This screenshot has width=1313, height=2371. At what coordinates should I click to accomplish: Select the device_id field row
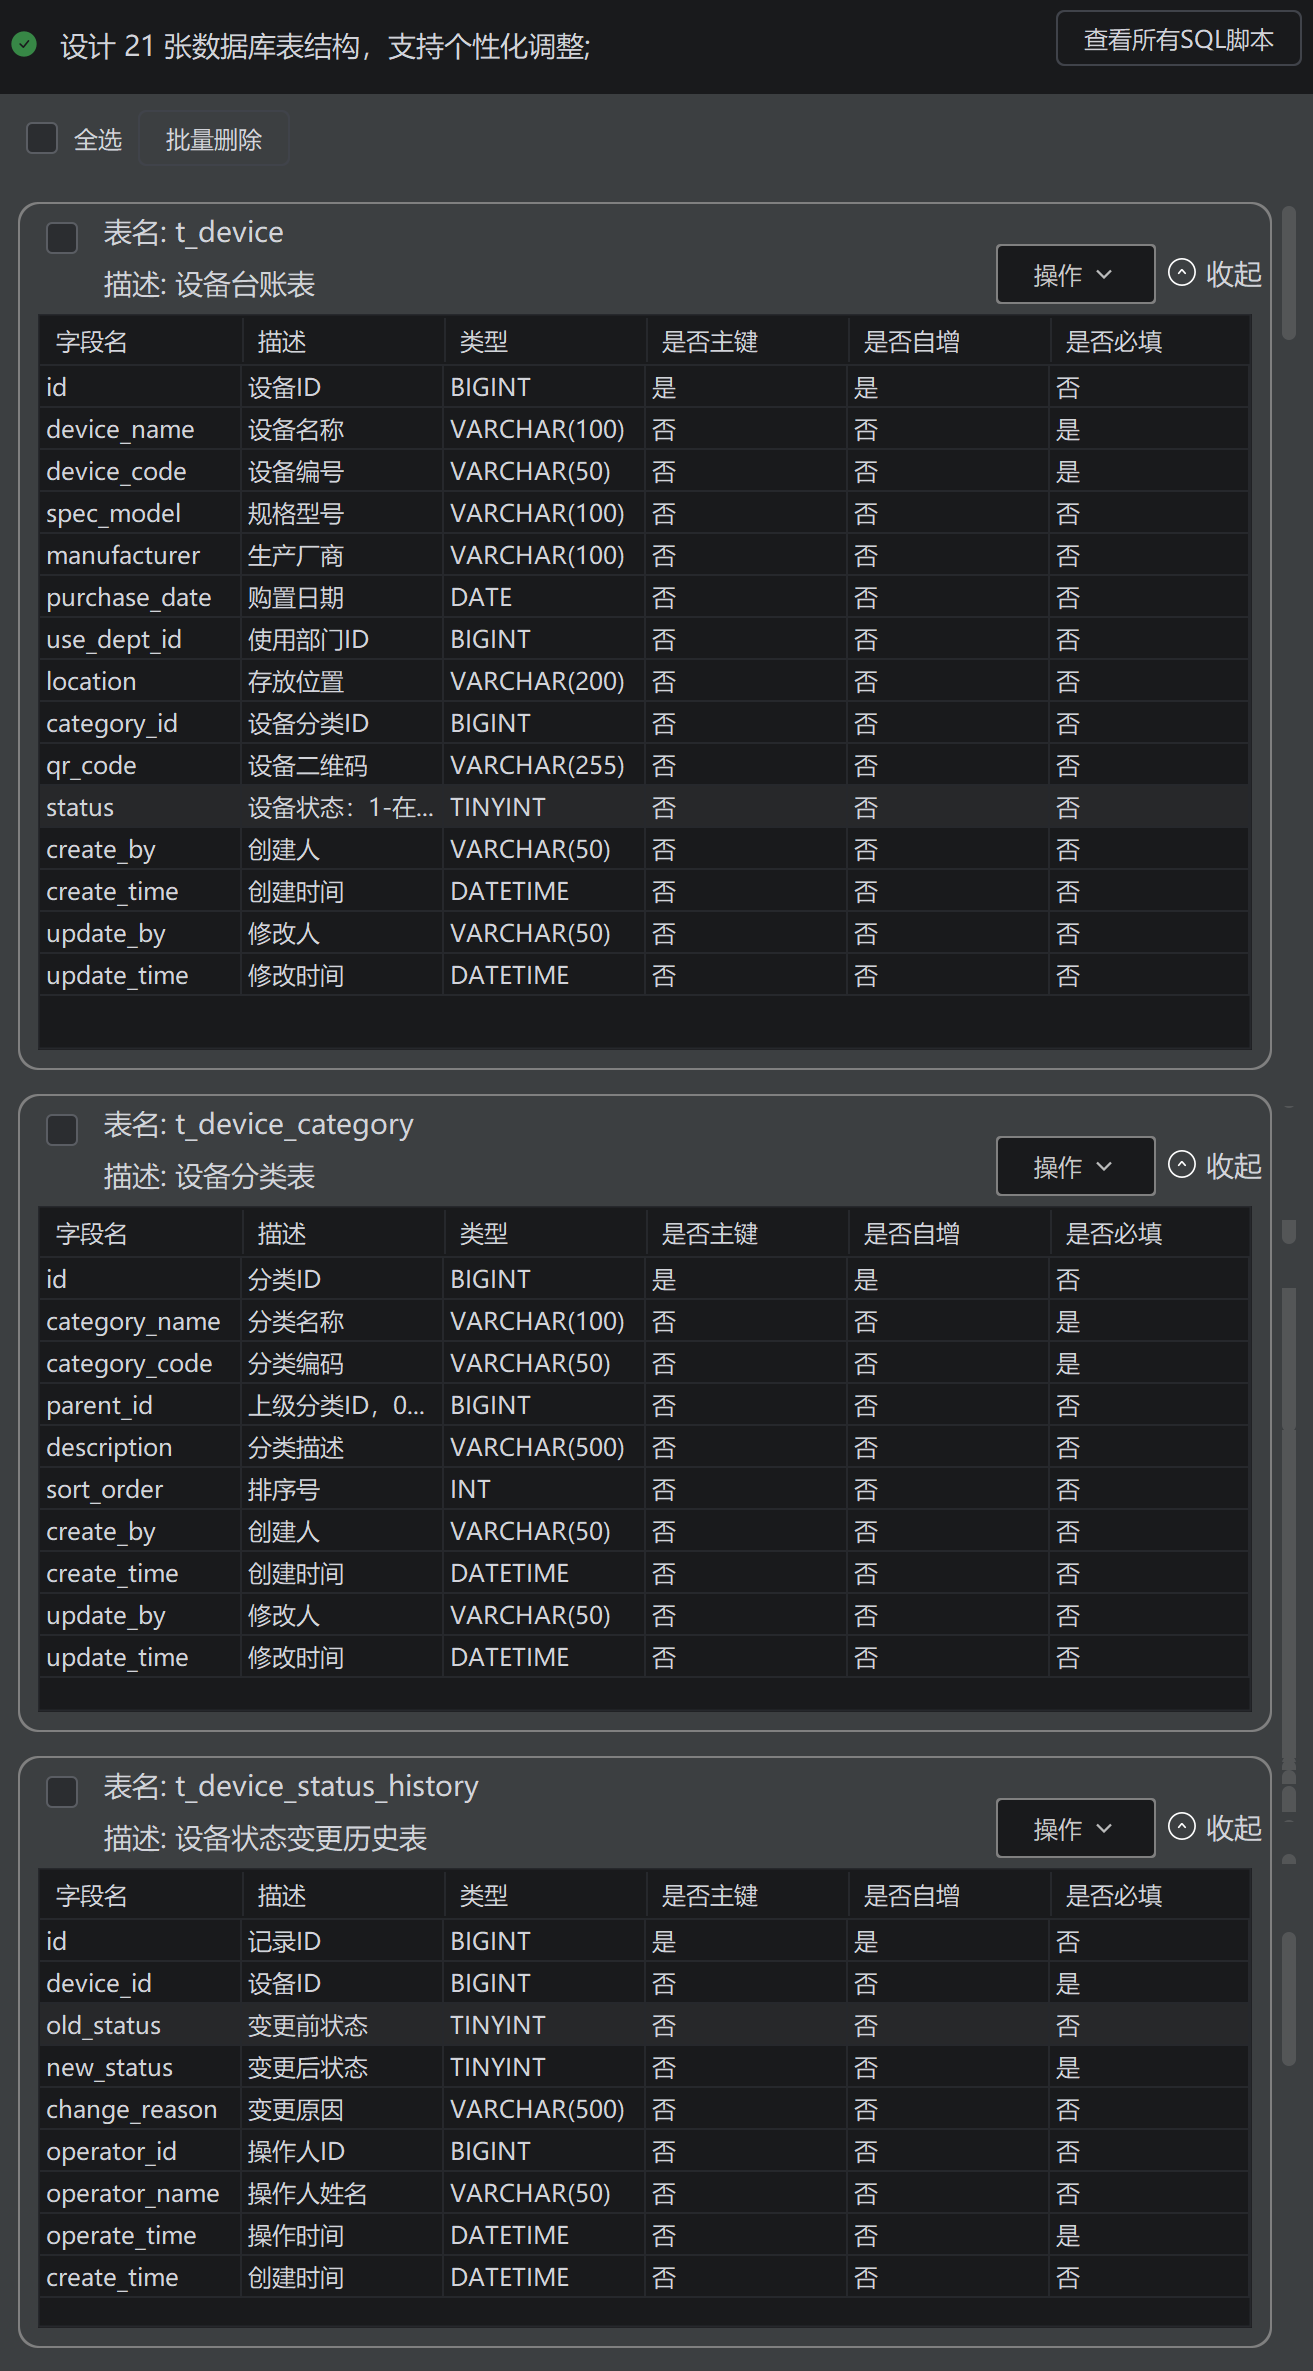point(644,1983)
